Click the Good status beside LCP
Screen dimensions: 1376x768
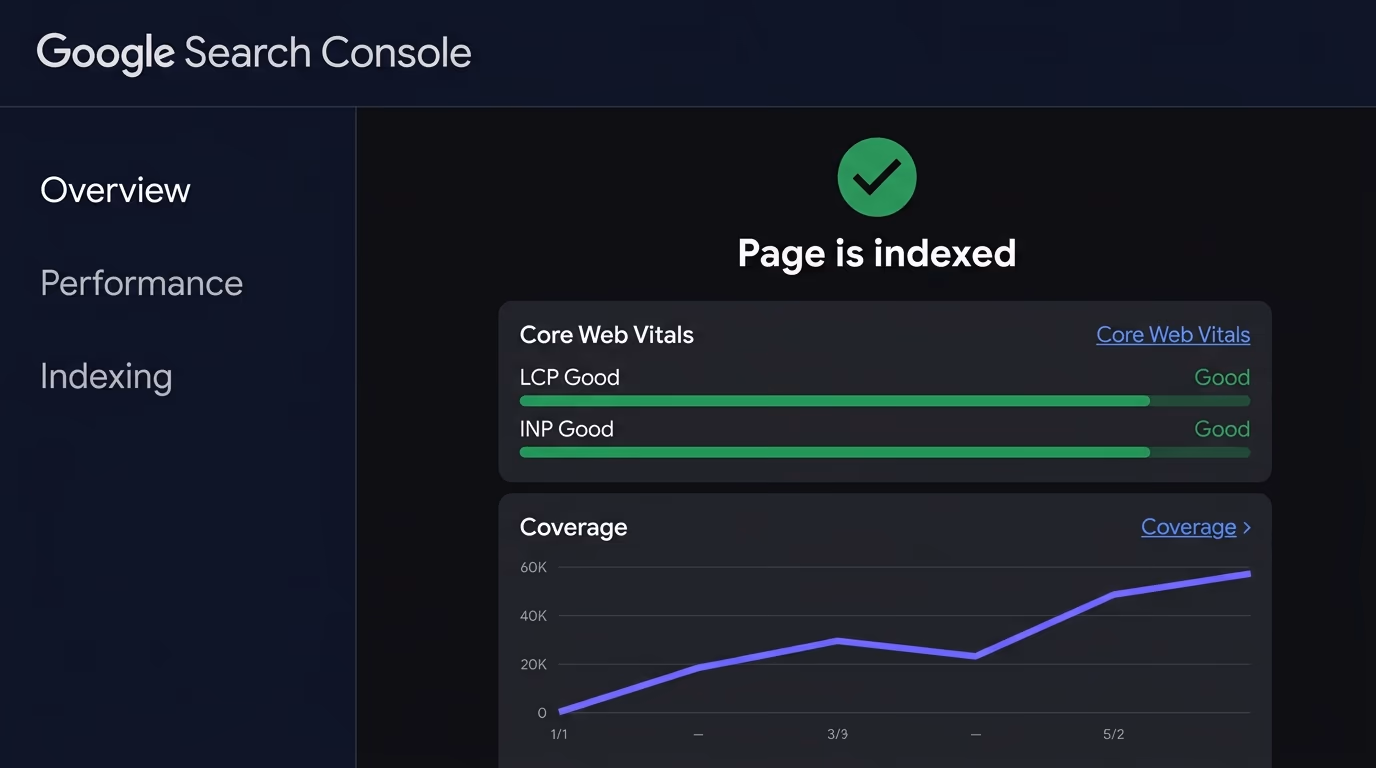[1222, 377]
